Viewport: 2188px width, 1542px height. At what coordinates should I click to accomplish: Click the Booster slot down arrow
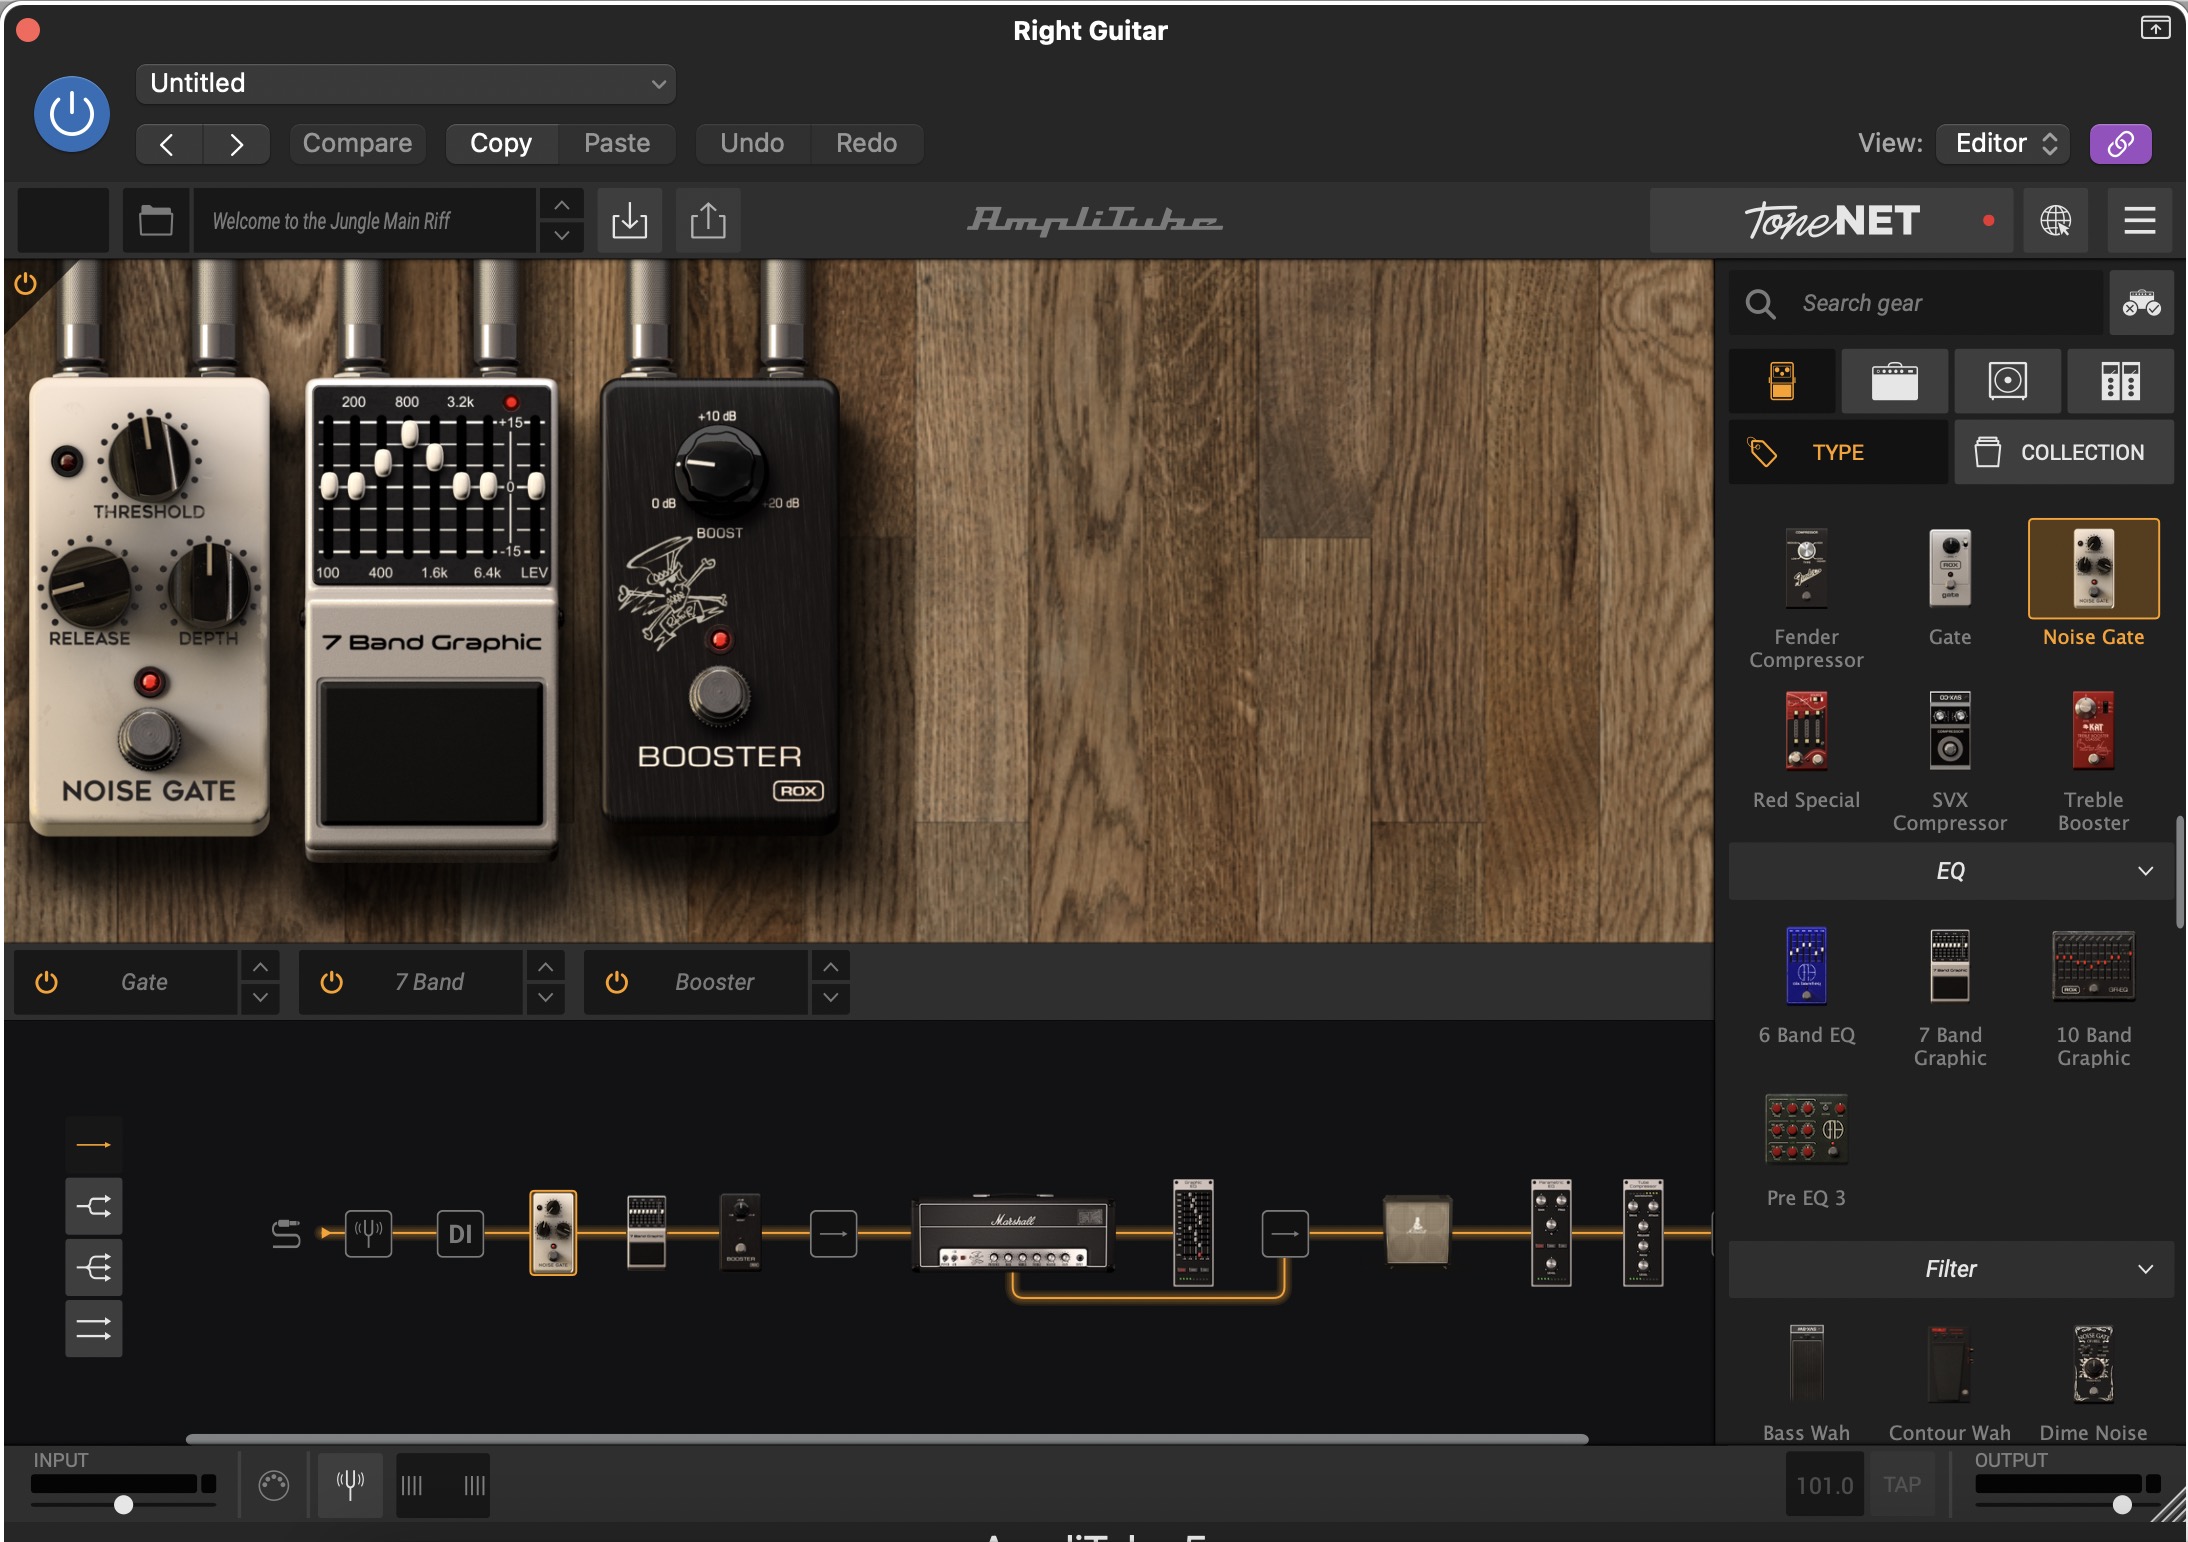pos(830,997)
